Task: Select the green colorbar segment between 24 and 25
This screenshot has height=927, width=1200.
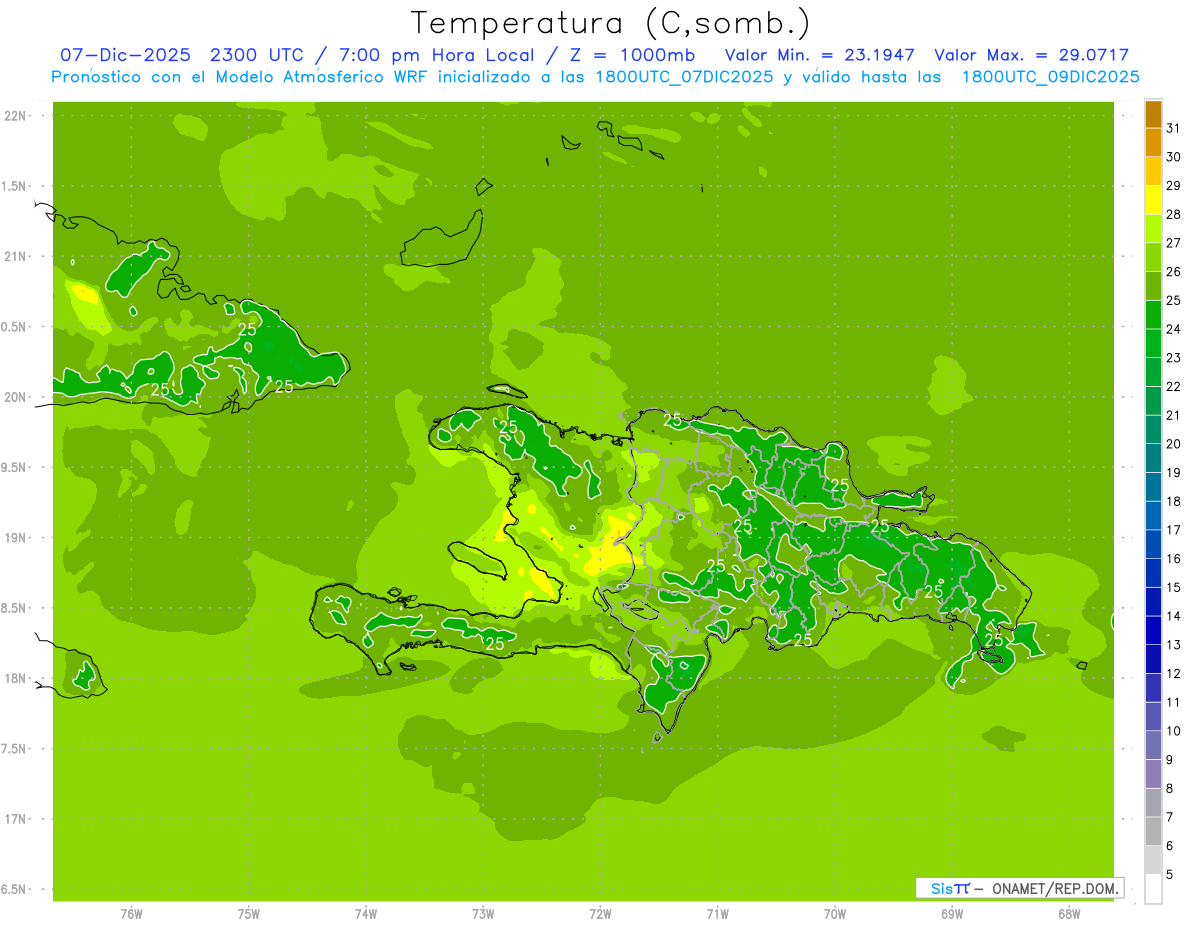Action: [1153, 315]
